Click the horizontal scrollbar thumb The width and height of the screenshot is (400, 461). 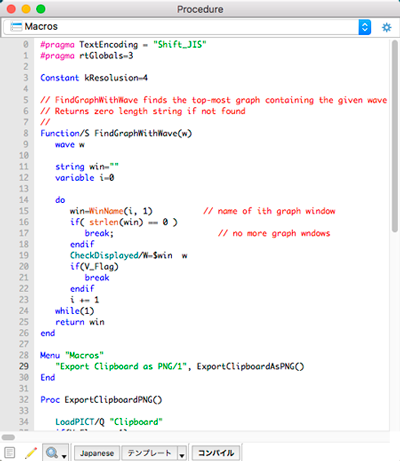pyautogui.click(x=8, y=437)
